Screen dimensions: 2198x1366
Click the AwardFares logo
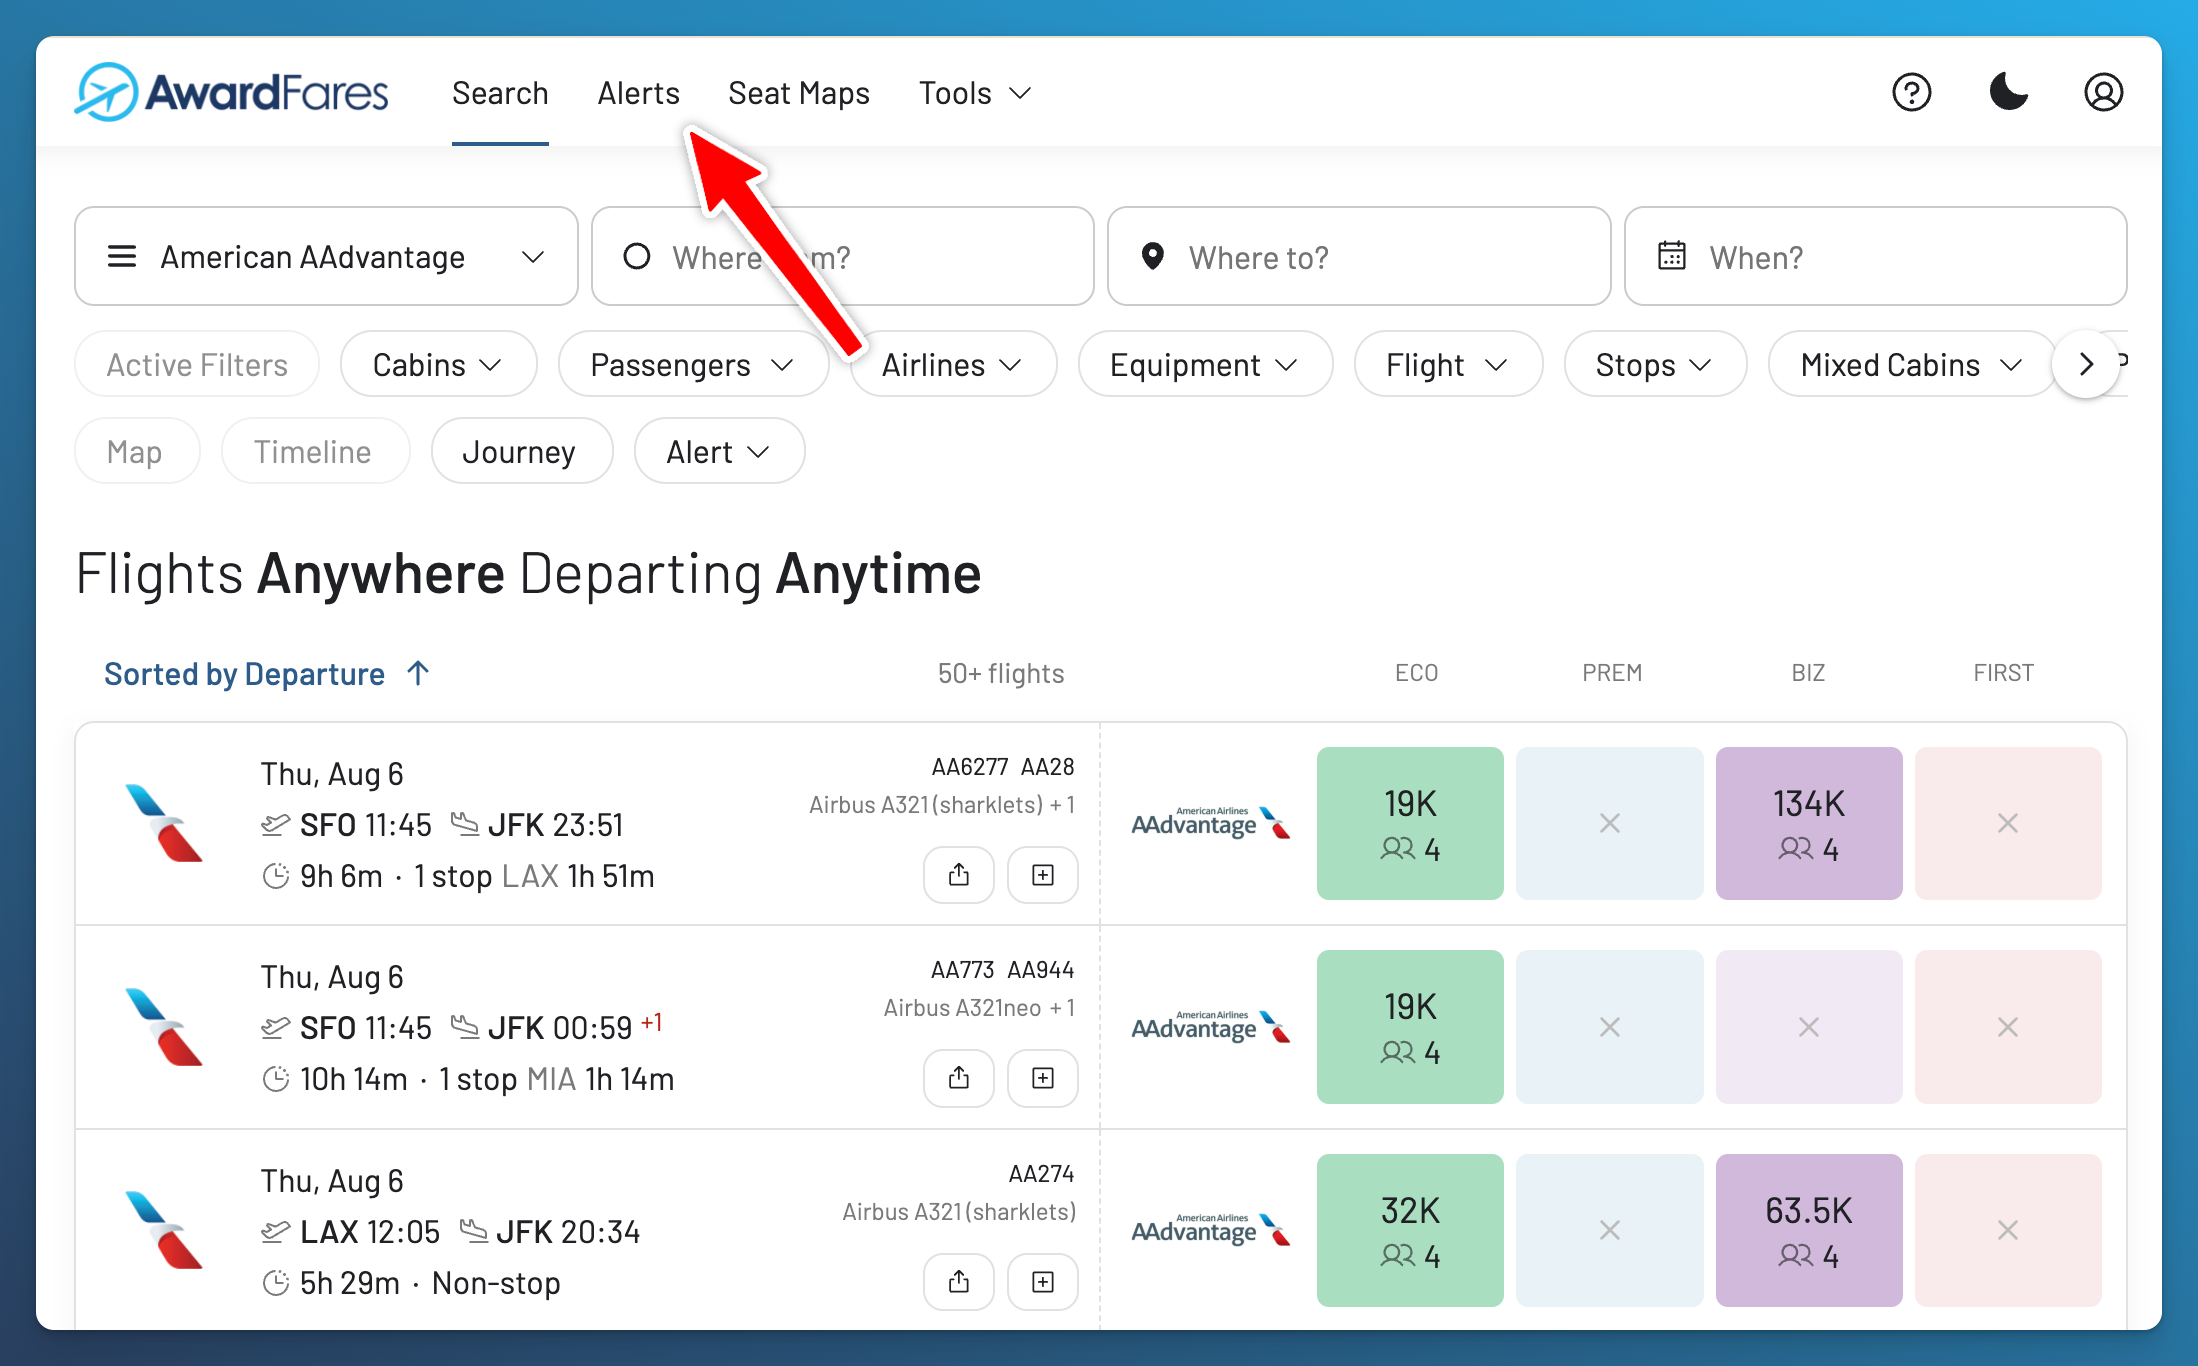[x=232, y=93]
